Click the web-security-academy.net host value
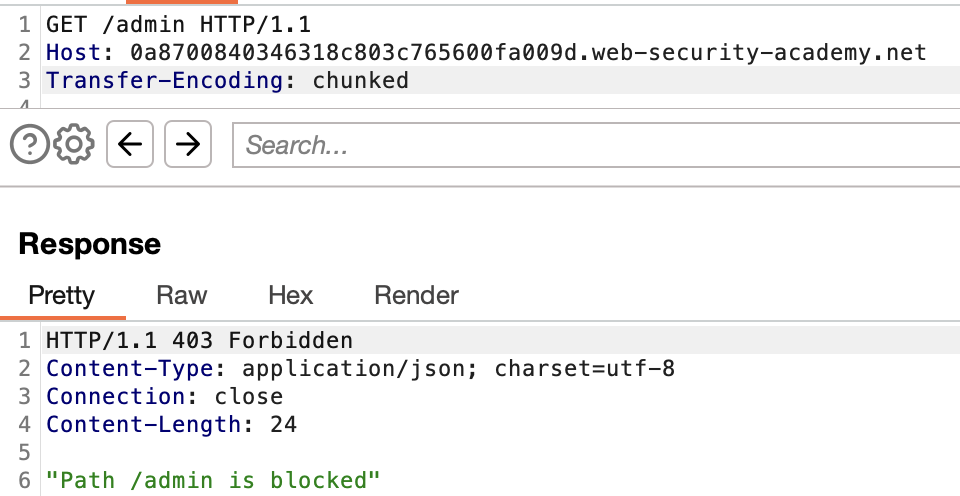Image resolution: width=960 pixels, height=496 pixels. point(528,53)
